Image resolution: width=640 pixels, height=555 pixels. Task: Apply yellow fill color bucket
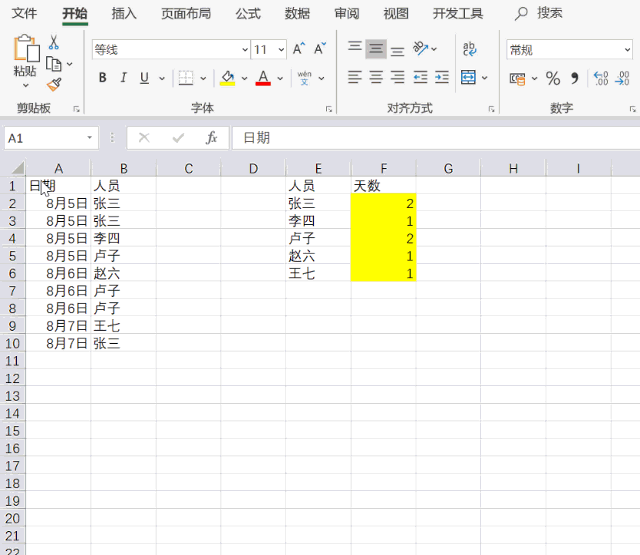pyautogui.click(x=227, y=78)
